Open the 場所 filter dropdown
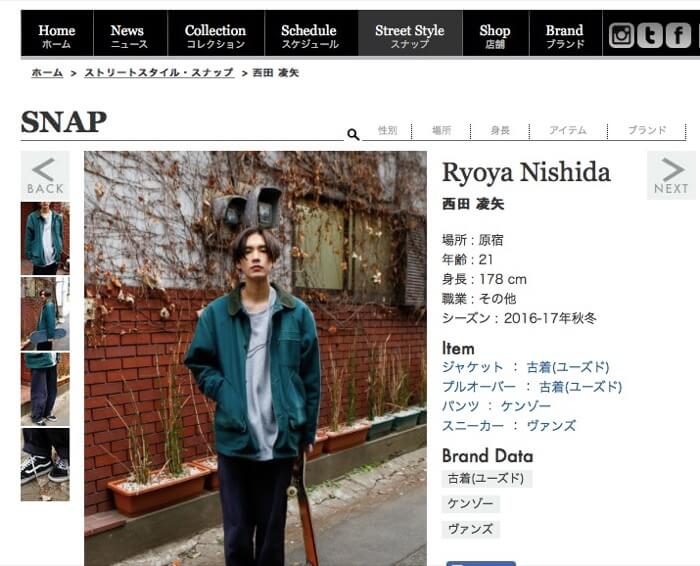 pyautogui.click(x=441, y=130)
